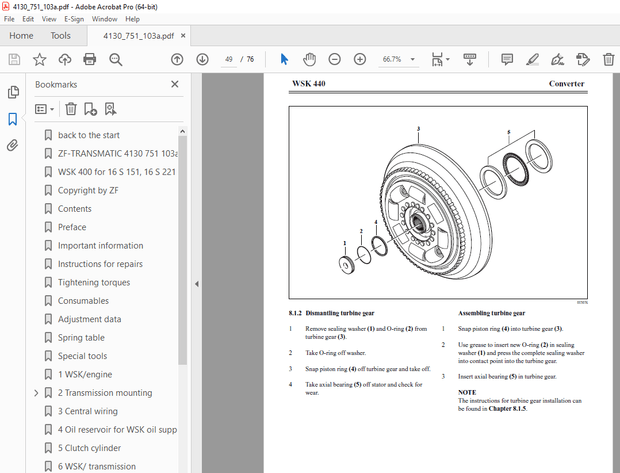Open the 'ZF-TRANSMATIC 4130 751 103a' bookmark
This screenshot has width=620, height=473.
[118, 153]
